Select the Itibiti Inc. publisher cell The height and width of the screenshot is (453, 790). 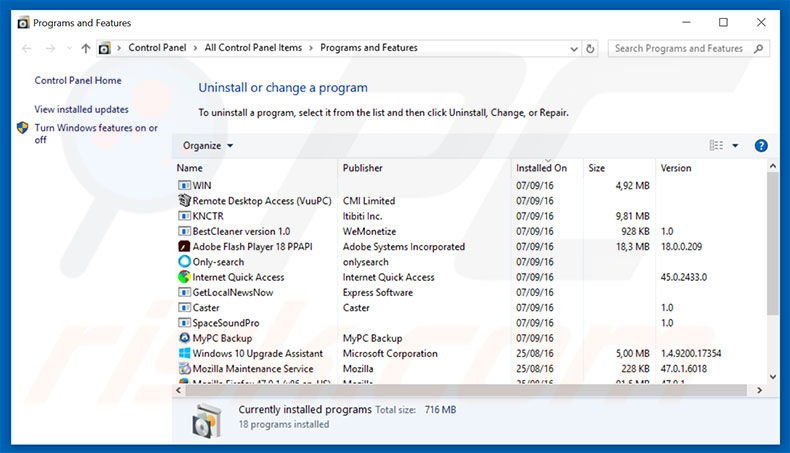coord(362,216)
